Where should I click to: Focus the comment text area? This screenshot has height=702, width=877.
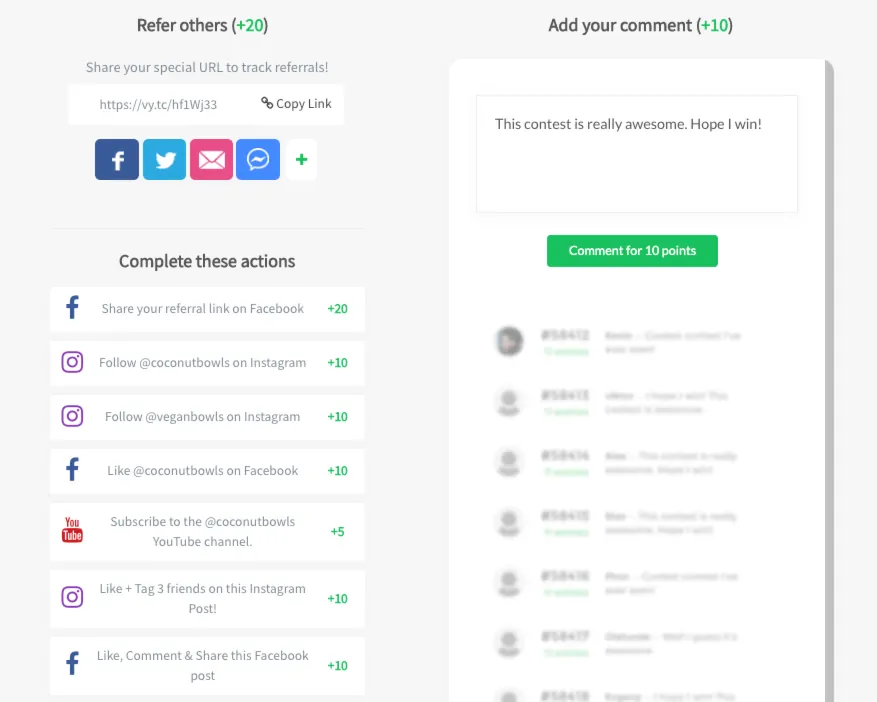point(636,154)
